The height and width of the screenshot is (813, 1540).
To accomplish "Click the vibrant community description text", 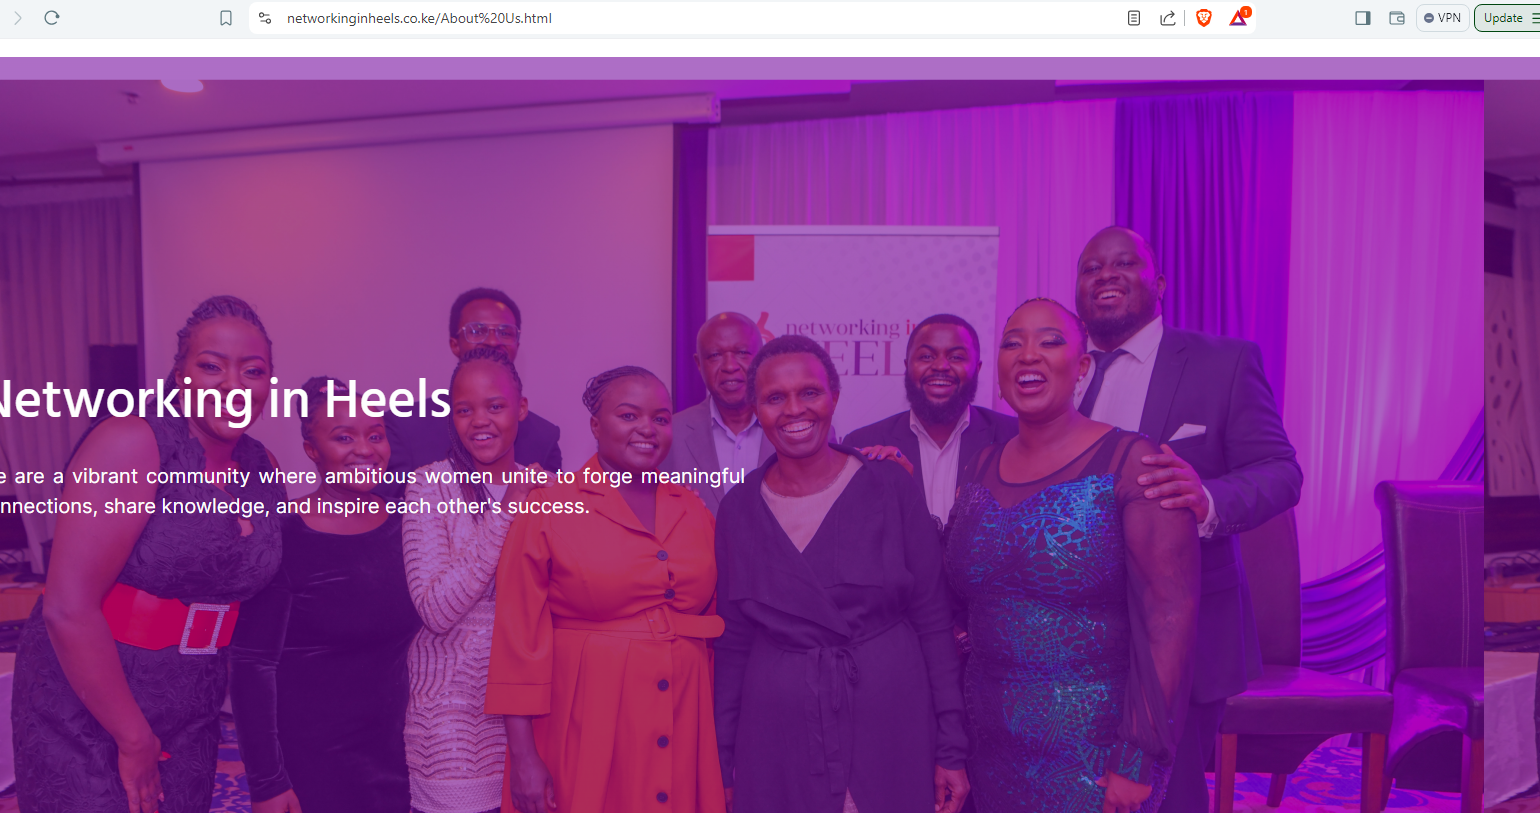I will (x=372, y=491).
